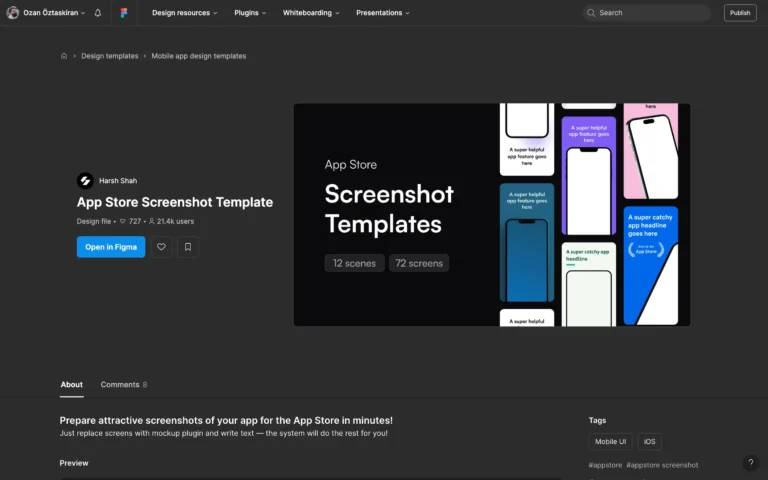Click the #appstore hashtag
This screenshot has height=480, width=768.
[x=605, y=465]
